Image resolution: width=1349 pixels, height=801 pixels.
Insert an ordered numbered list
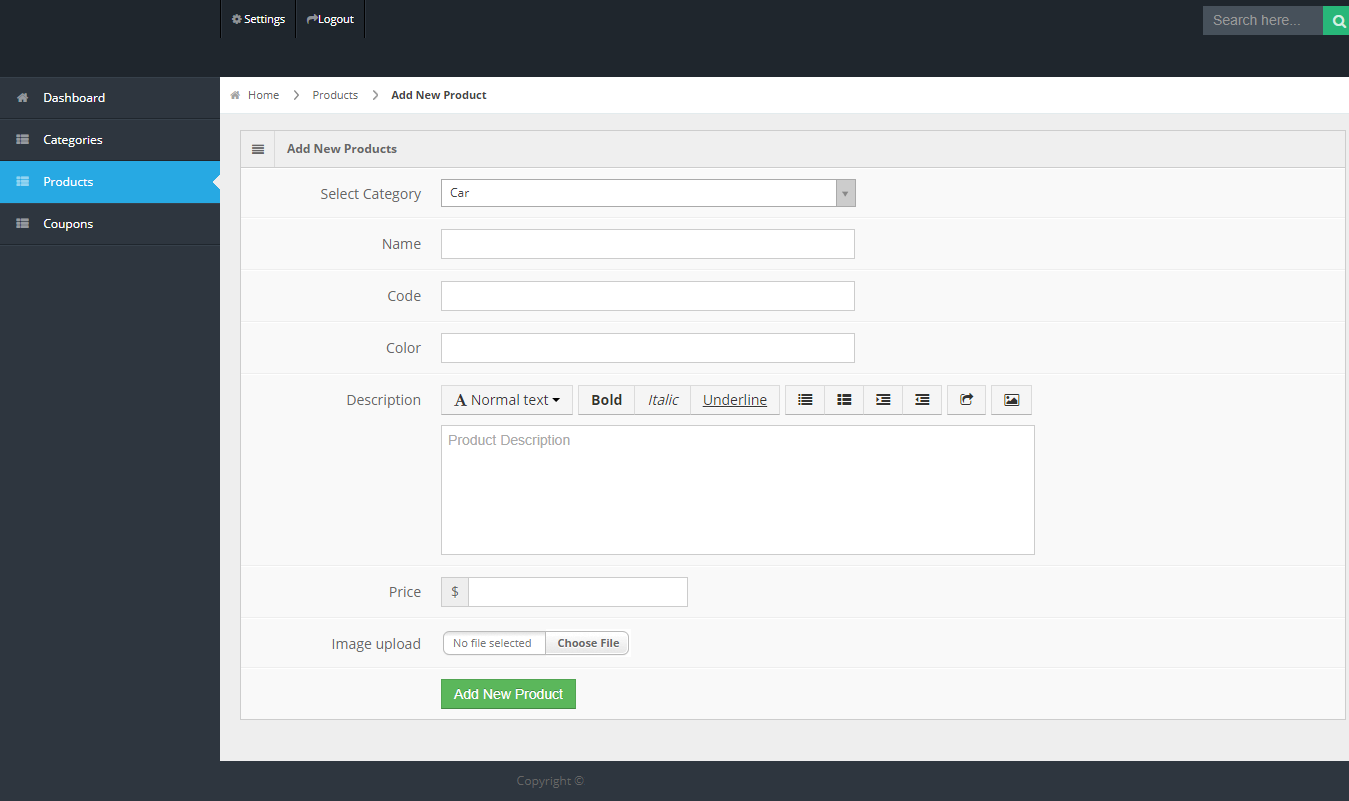(844, 400)
